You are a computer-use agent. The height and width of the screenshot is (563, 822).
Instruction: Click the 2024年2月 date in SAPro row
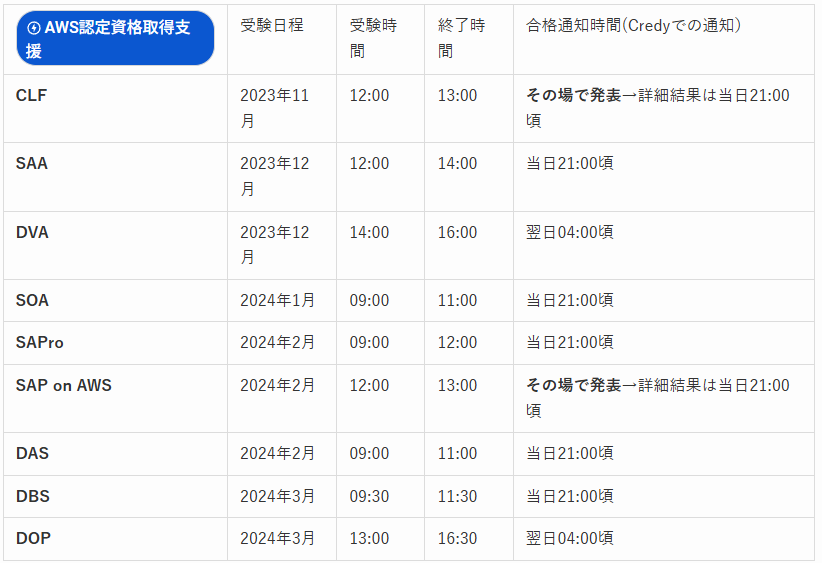pyautogui.click(x=277, y=343)
